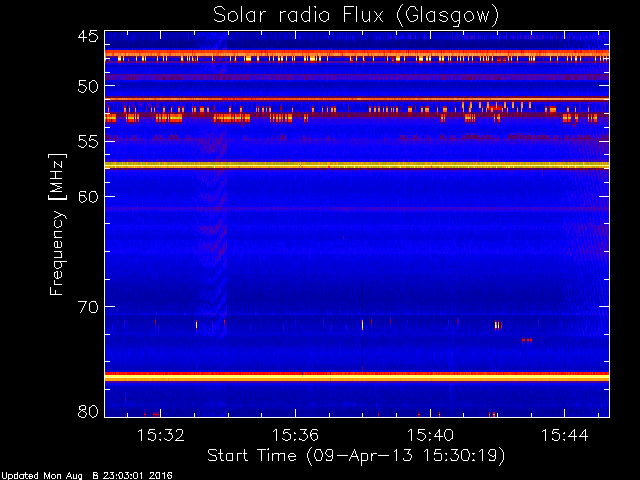This screenshot has width=640, height=480.
Task: Click the 45 frequency tick label
Action: coord(88,36)
